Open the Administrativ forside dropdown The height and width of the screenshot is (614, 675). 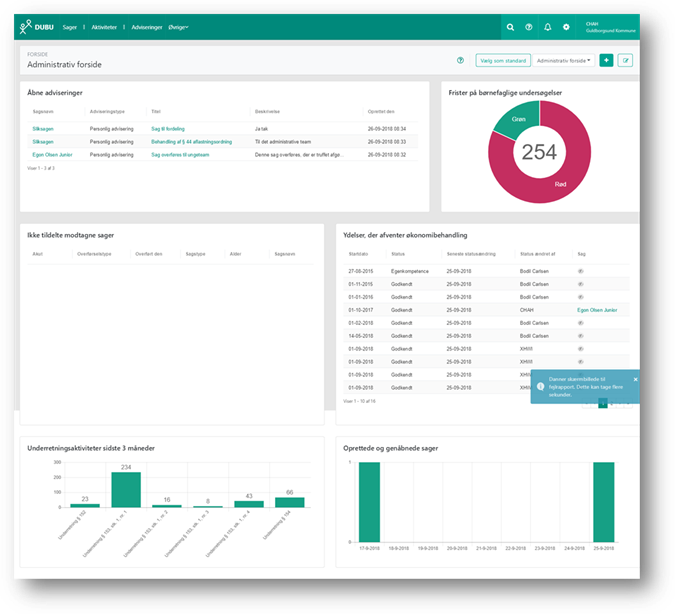pyautogui.click(x=564, y=61)
